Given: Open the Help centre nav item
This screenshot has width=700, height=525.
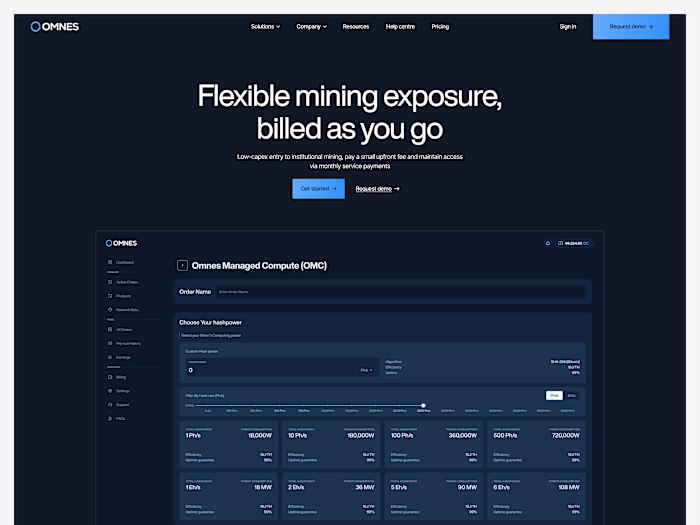Looking at the screenshot, I should point(400,27).
